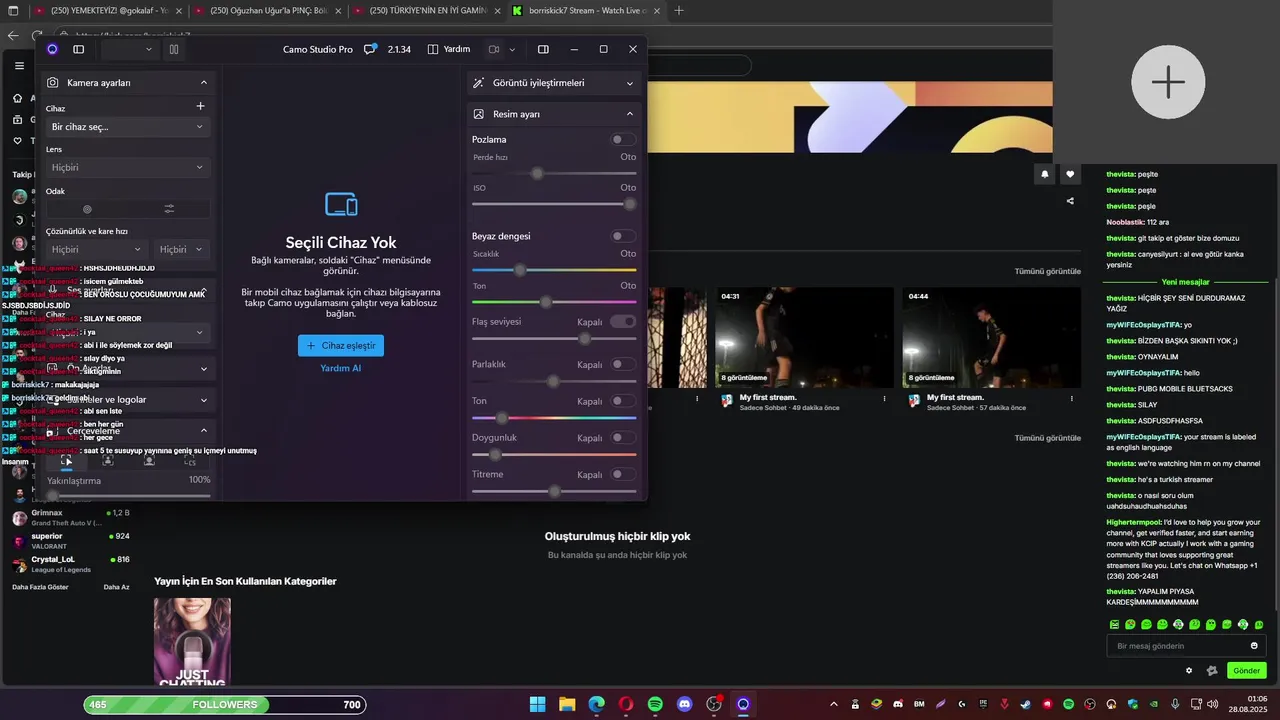Toggle the Beyaz dengesi switch
The width and height of the screenshot is (1280, 720).
pyautogui.click(x=623, y=236)
